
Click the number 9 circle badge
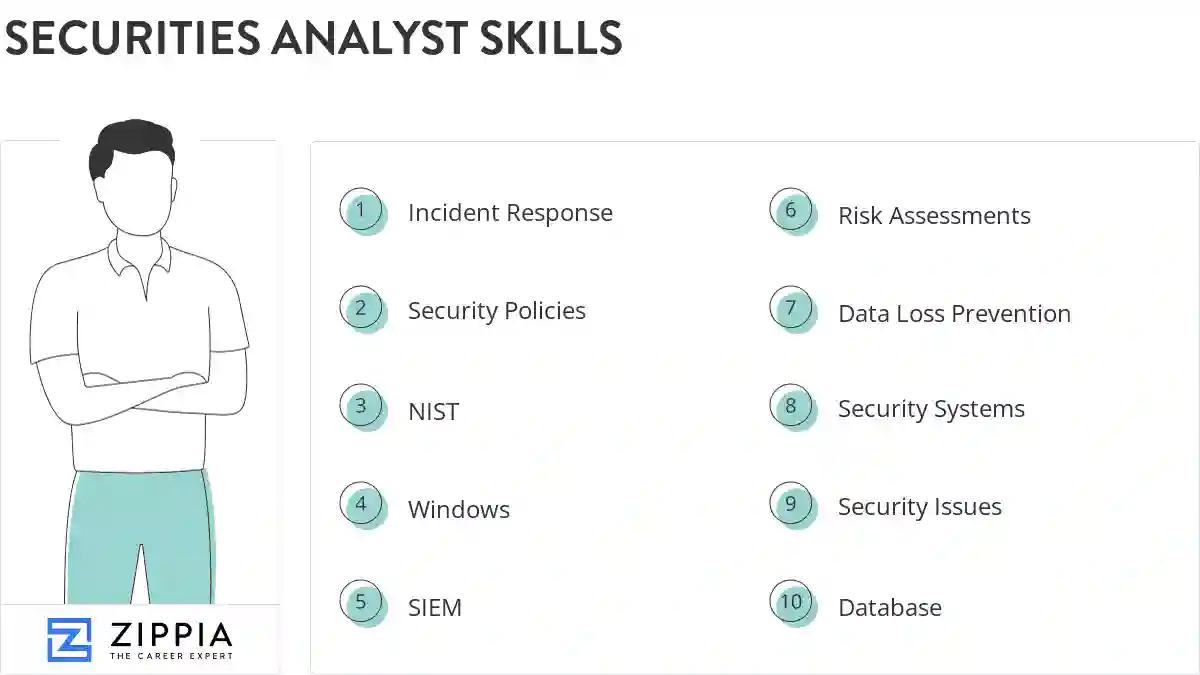click(x=791, y=505)
